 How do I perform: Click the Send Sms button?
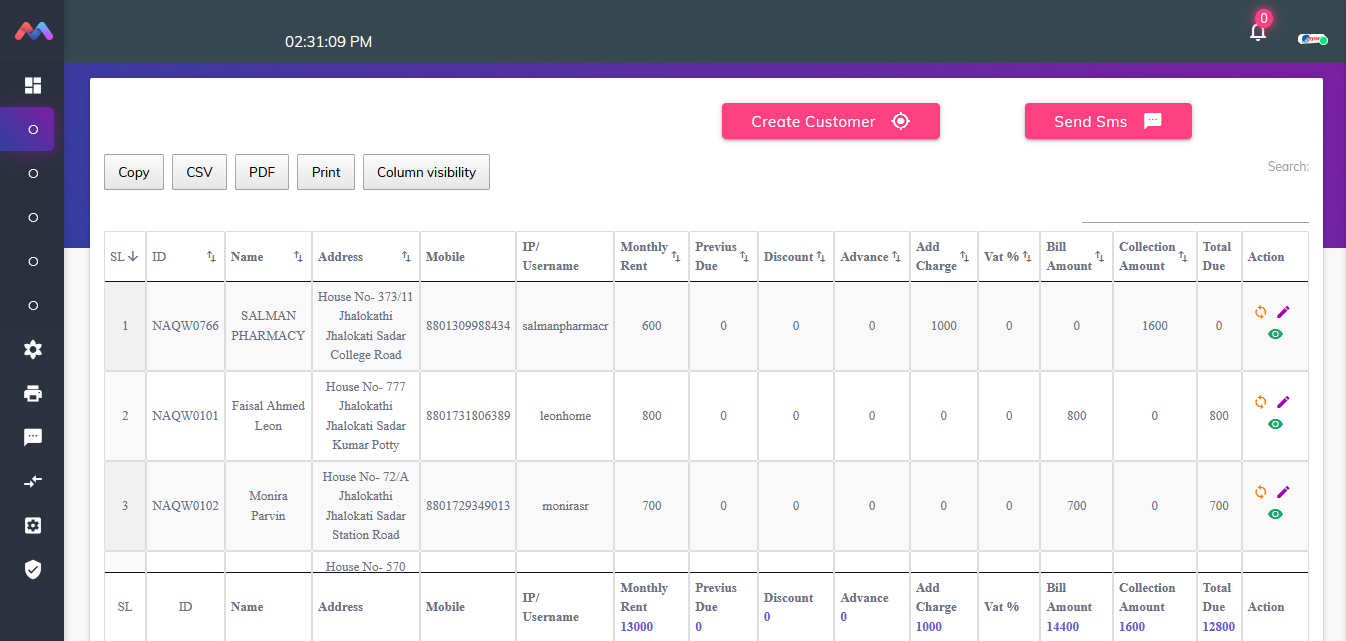pyautogui.click(x=1107, y=121)
